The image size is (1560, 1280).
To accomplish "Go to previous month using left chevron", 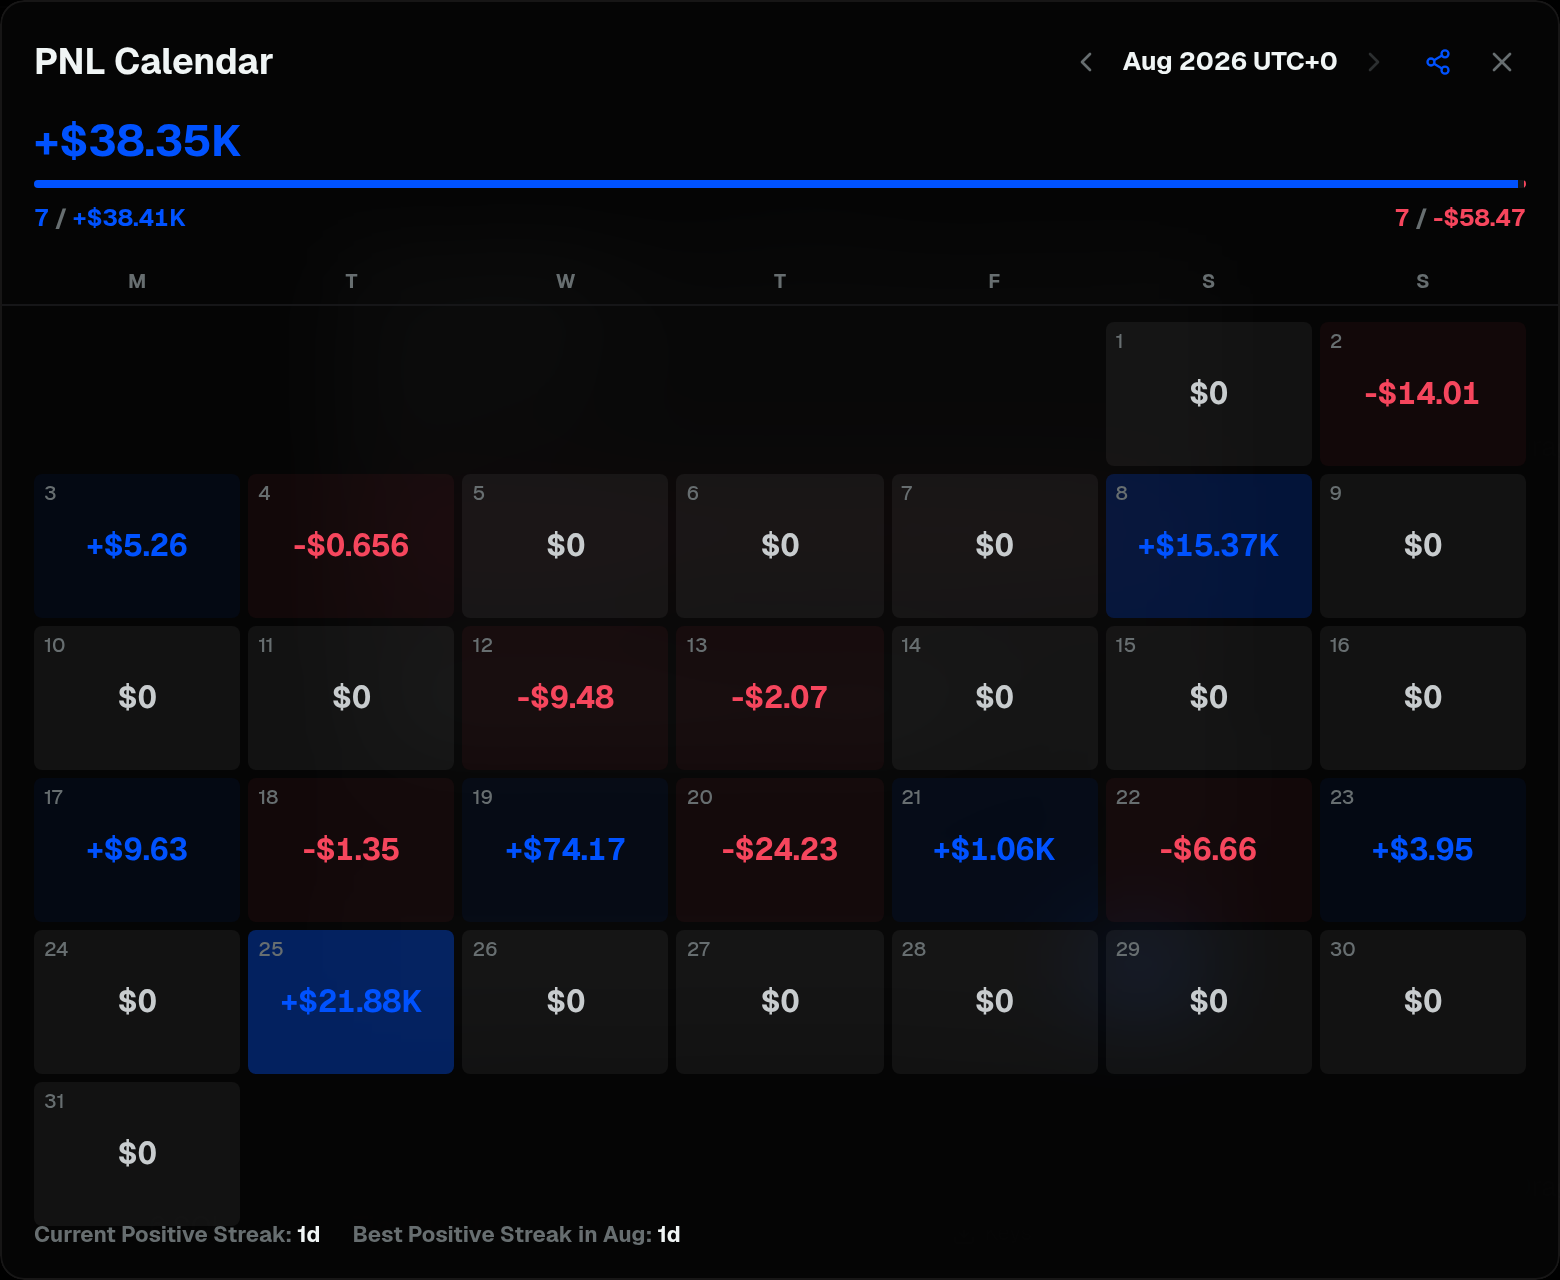I will [1086, 62].
